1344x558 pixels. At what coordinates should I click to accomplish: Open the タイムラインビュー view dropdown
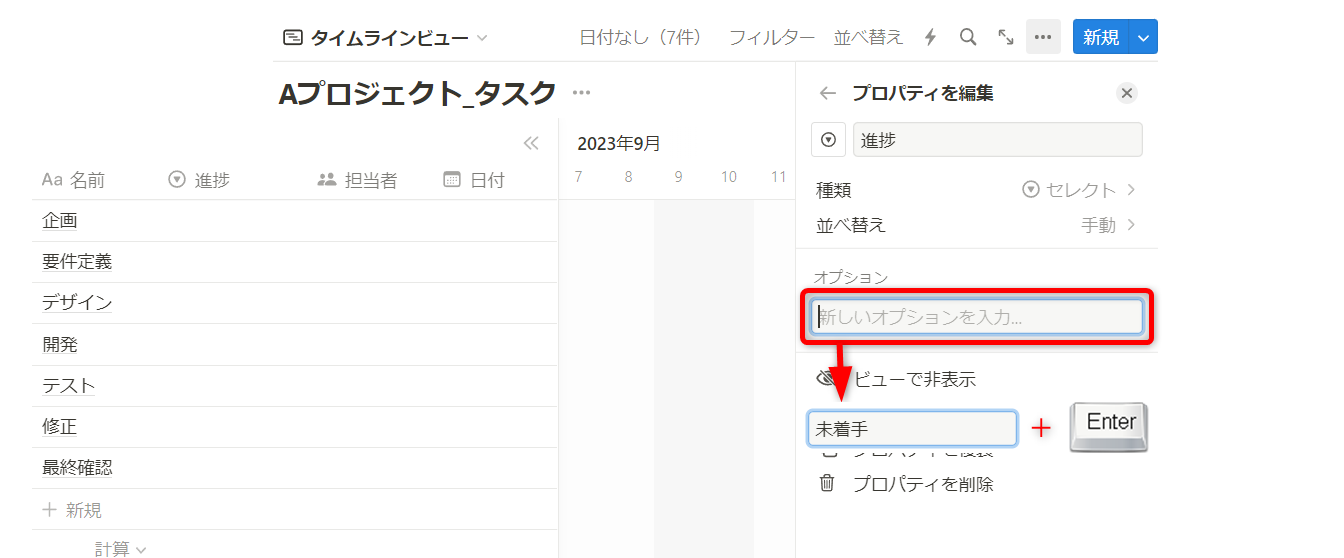[386, 38]
